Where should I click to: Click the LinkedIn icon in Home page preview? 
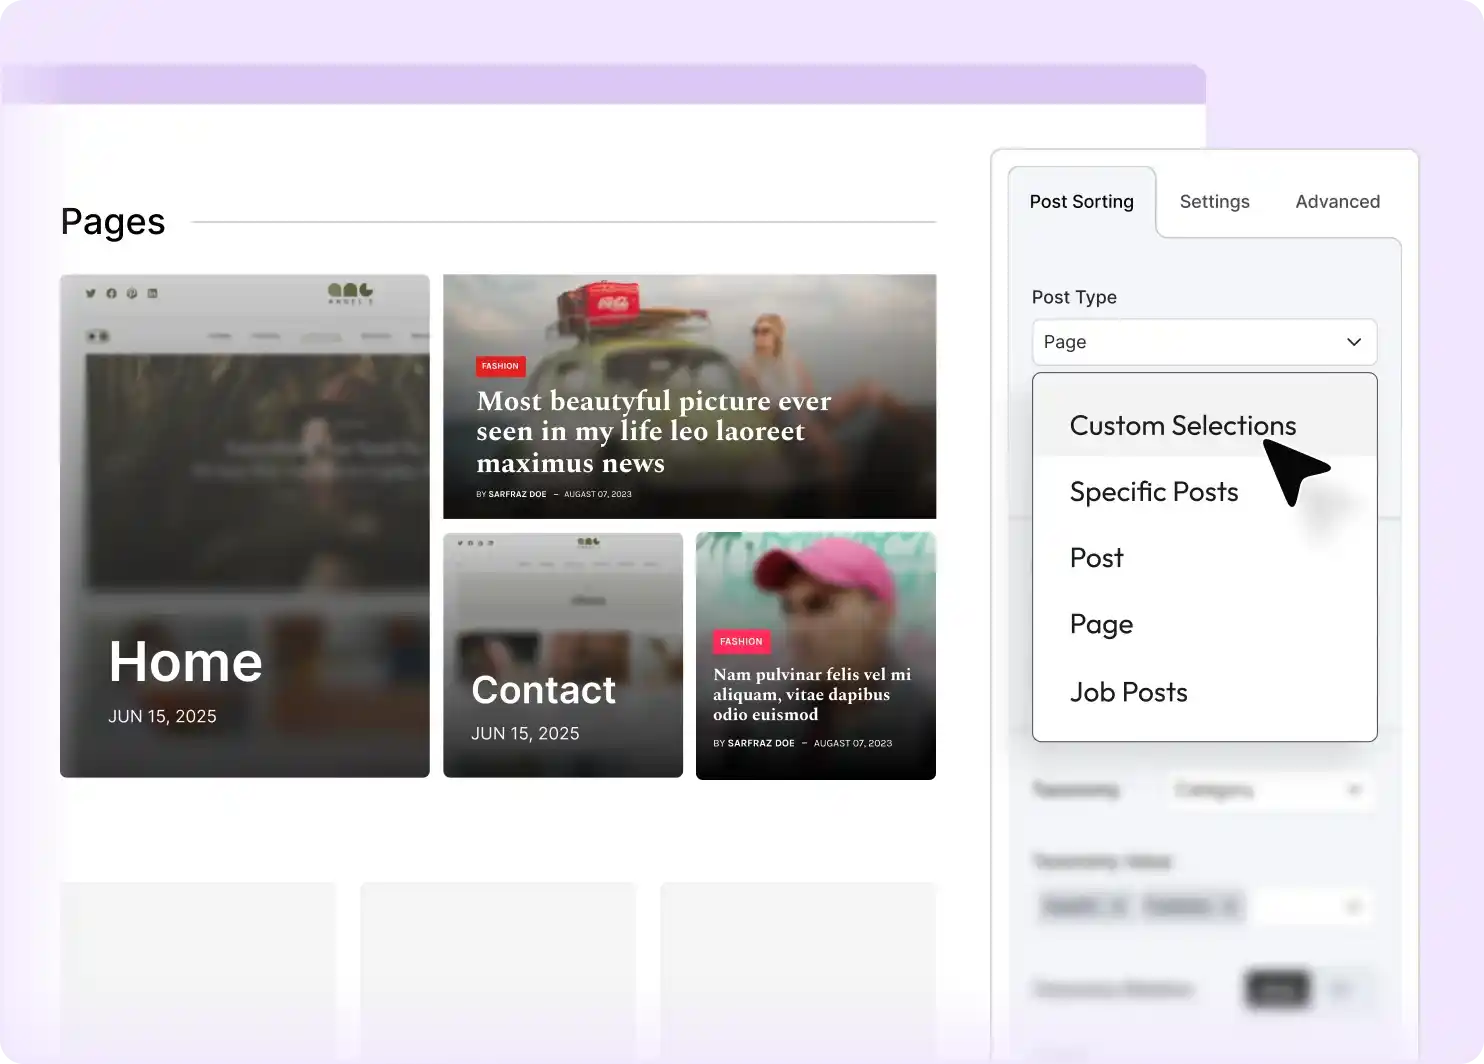[152, 293]
